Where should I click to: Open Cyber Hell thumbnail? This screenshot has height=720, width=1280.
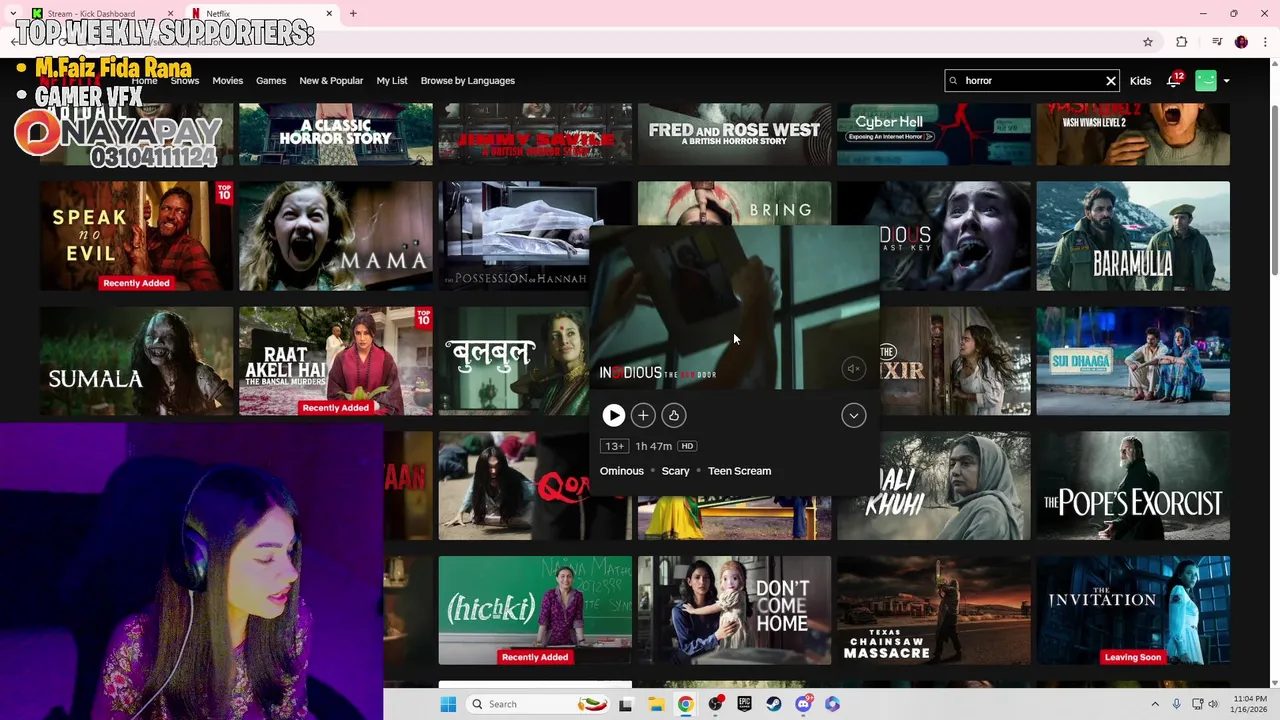tap(934, 134)
